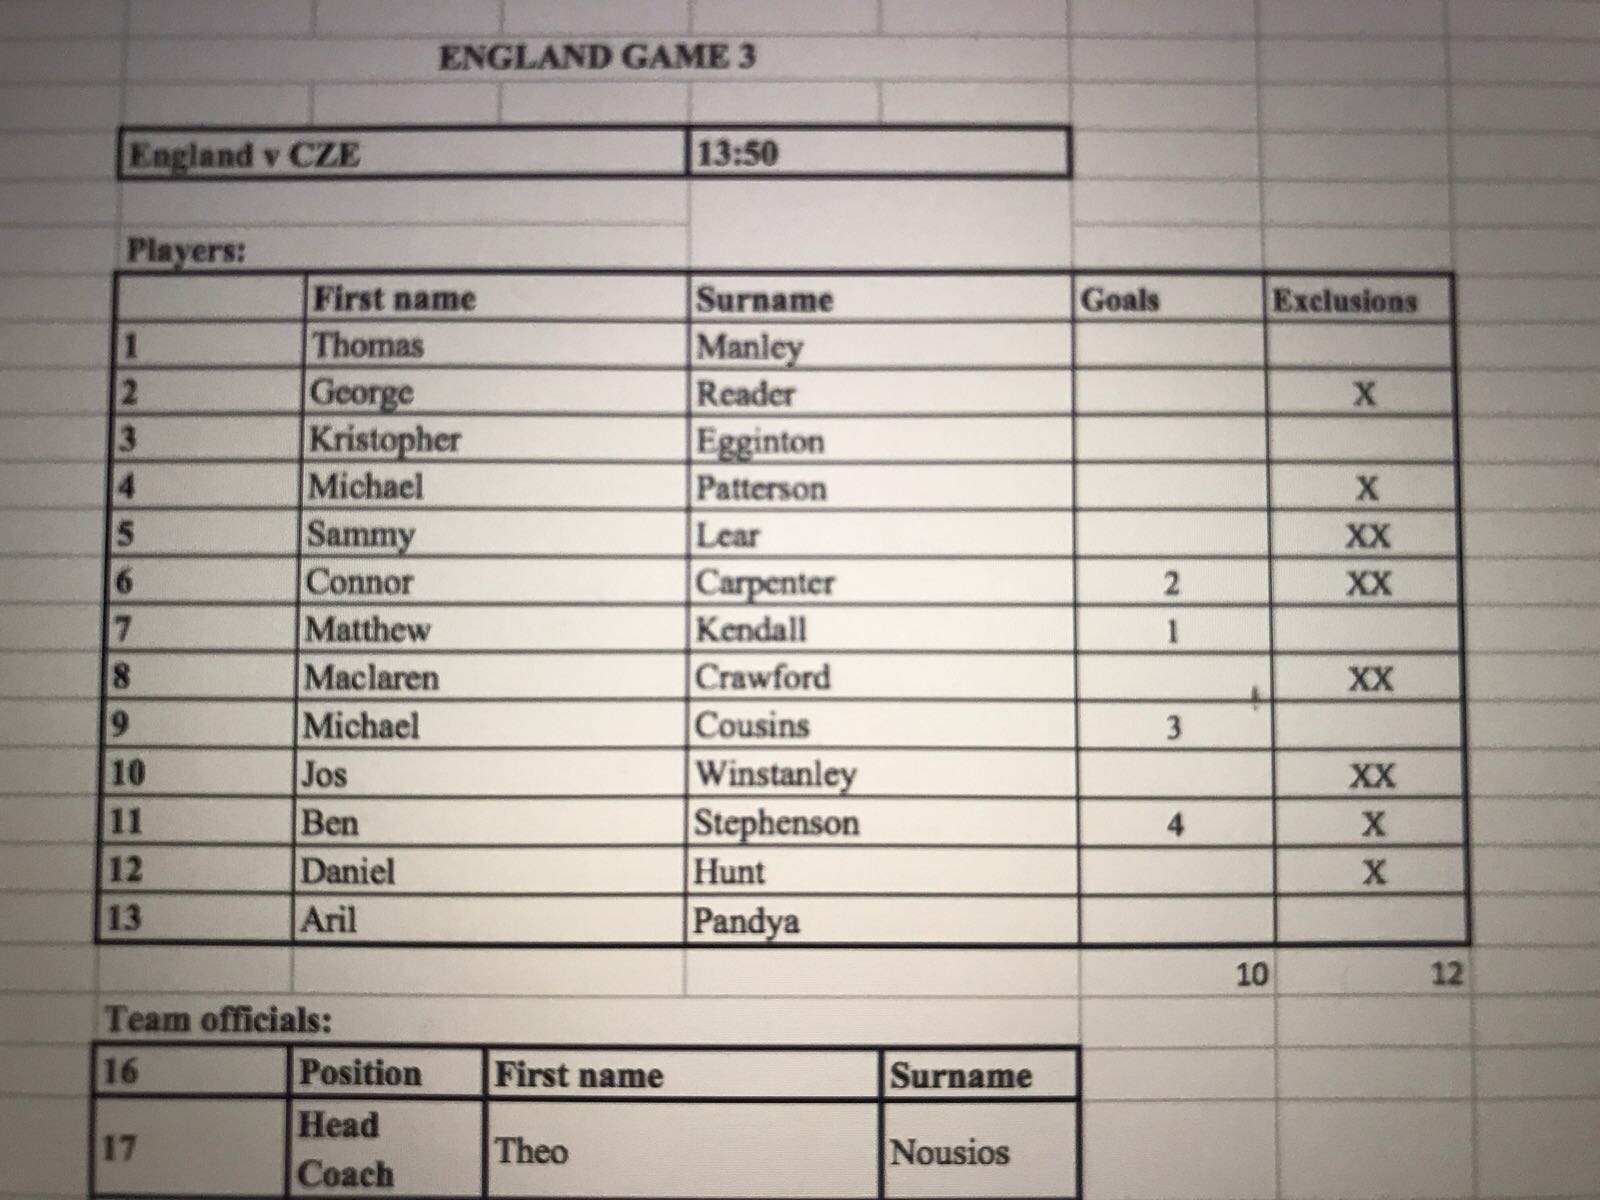
Task: Click the XX exclusions cell for Lear
Action: click(x=1363, y=536)
